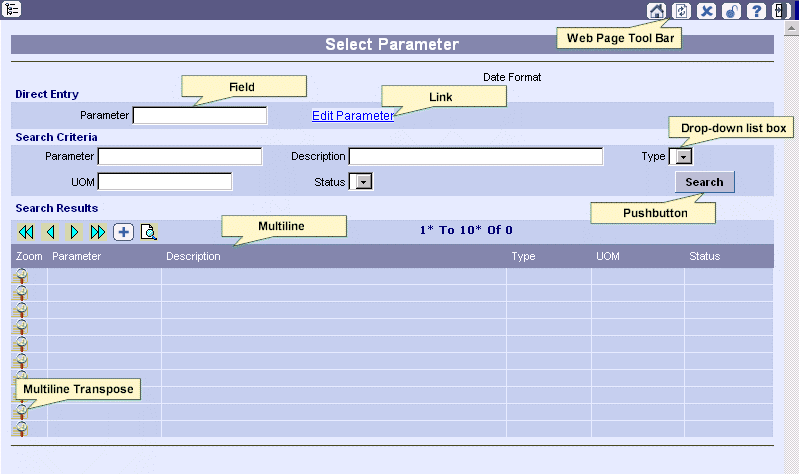Click the X cancel toolbar icon

click(x=706, y=11)
